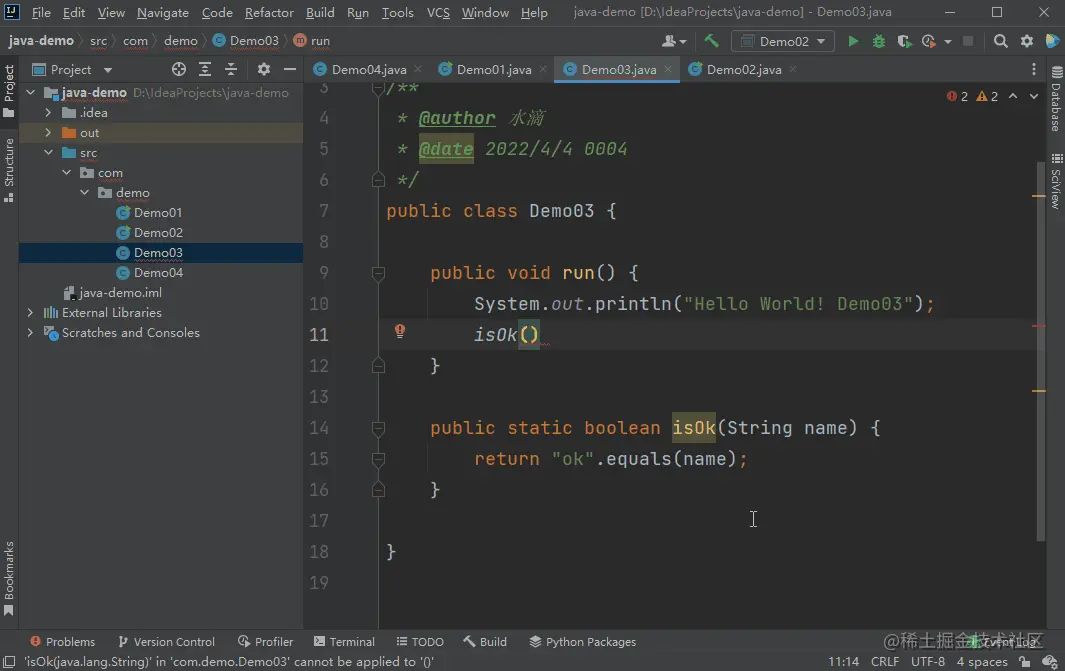Screen dimensions: 1065x671
Task: Start debugging with the bug icon
Action: [x=878, y=41]
